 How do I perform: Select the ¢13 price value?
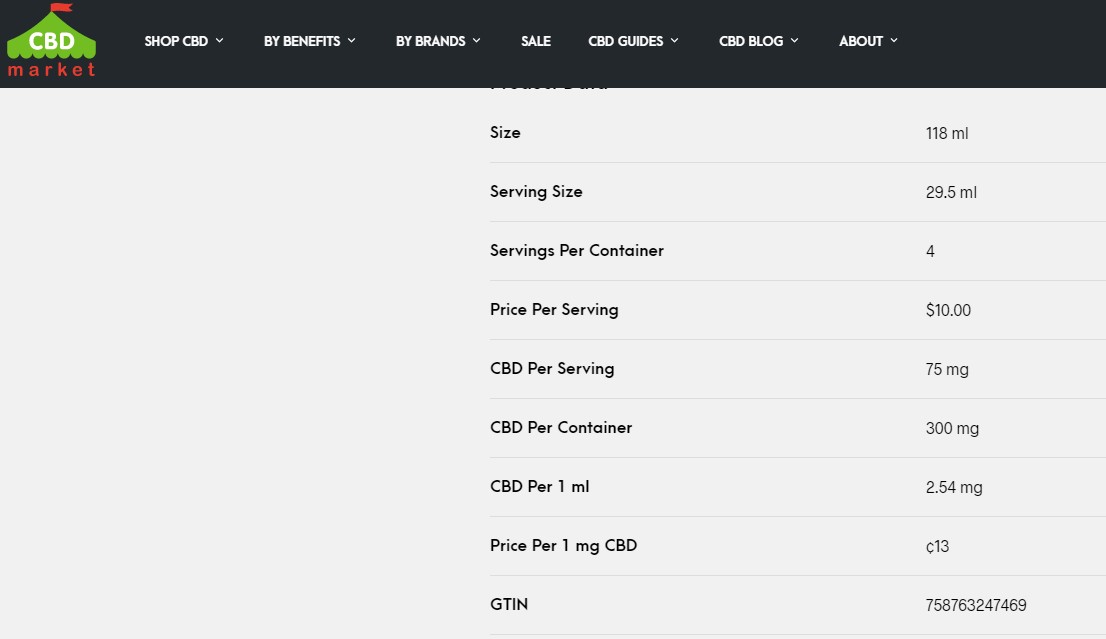pyautogui.click(x=937, y=547)
